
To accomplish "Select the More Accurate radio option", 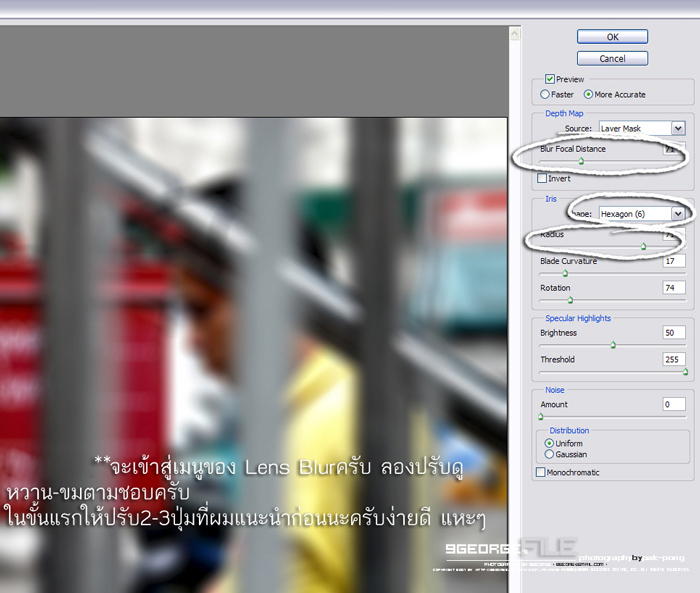I will coord(588,94).
